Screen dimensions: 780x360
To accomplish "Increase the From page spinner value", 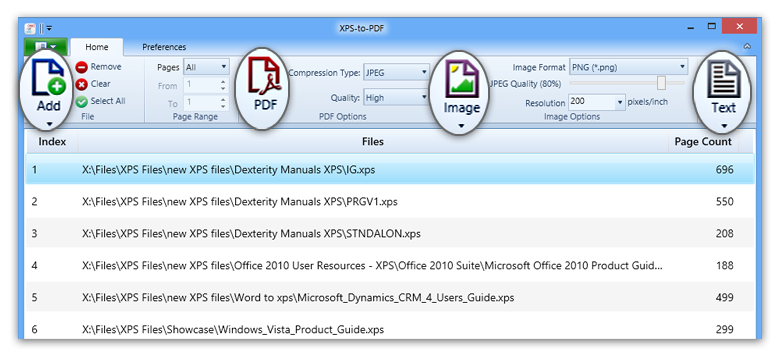I will [223, 82].
